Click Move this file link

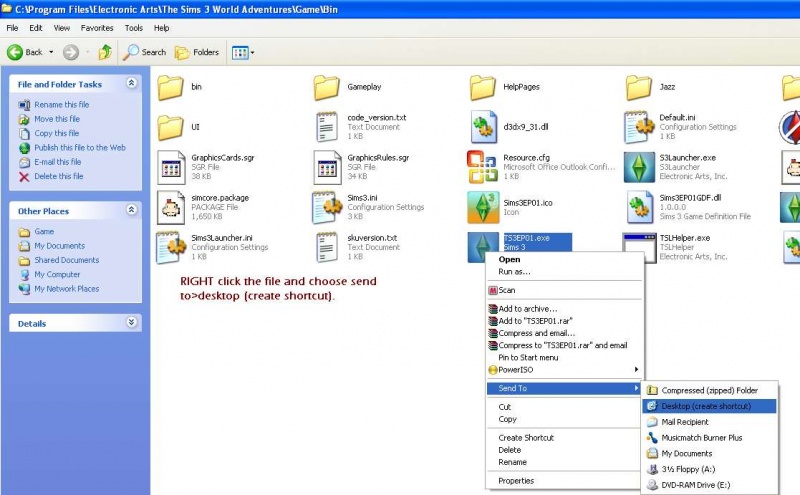point(57,119)
